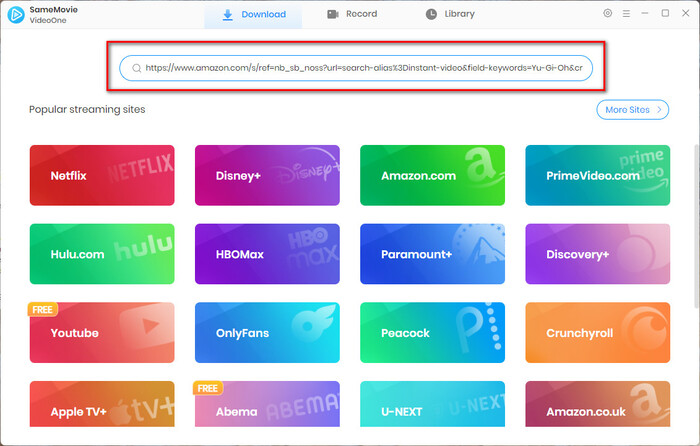
Task: Select the PrimeVideo.com tile
Action: [598, 175]
